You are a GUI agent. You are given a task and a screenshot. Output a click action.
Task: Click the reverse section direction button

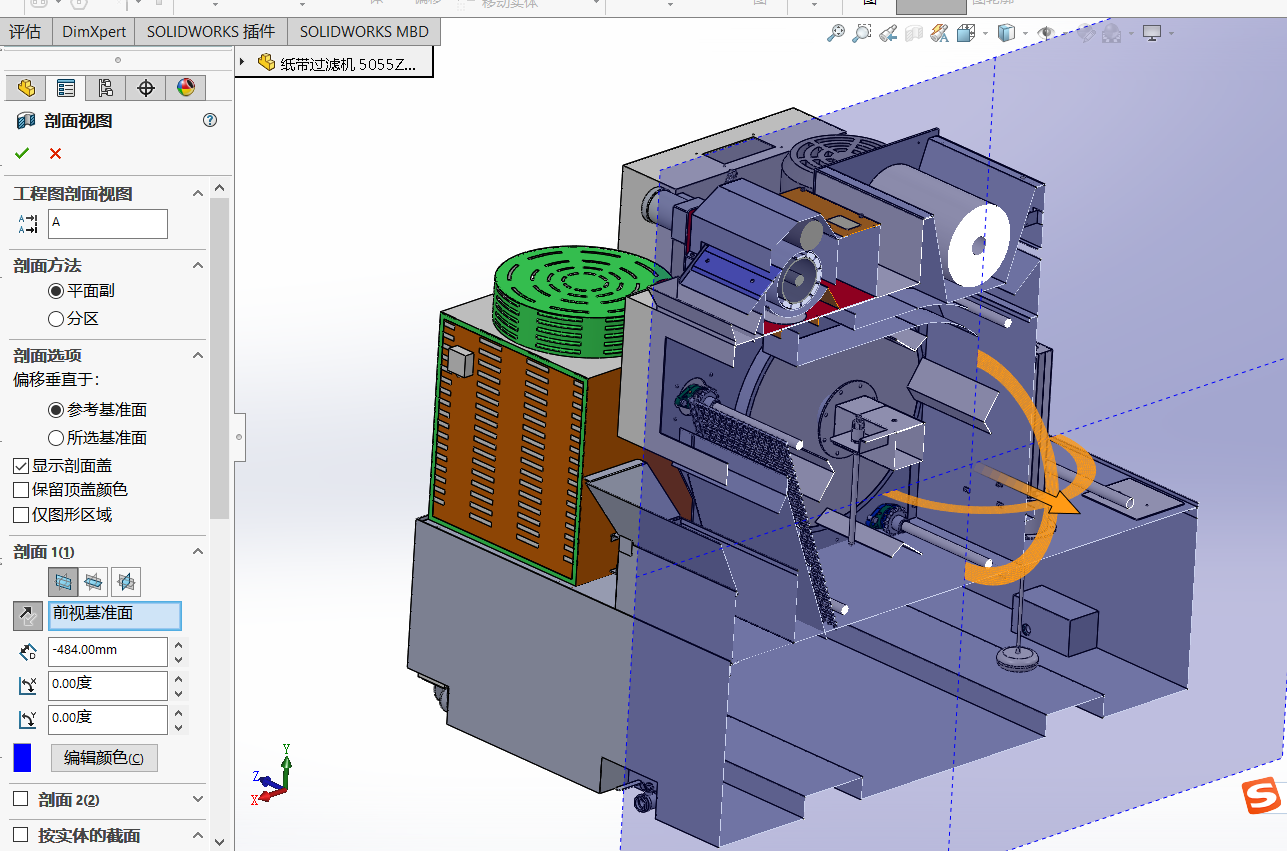(x=28, y=616)
